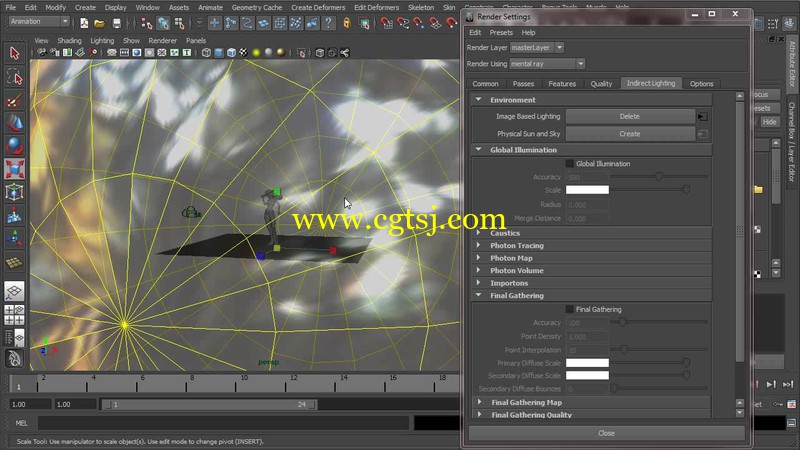Screen dimensions: 800x450
Task: Switch to four view layout
Action: click(x=14, y=315)
